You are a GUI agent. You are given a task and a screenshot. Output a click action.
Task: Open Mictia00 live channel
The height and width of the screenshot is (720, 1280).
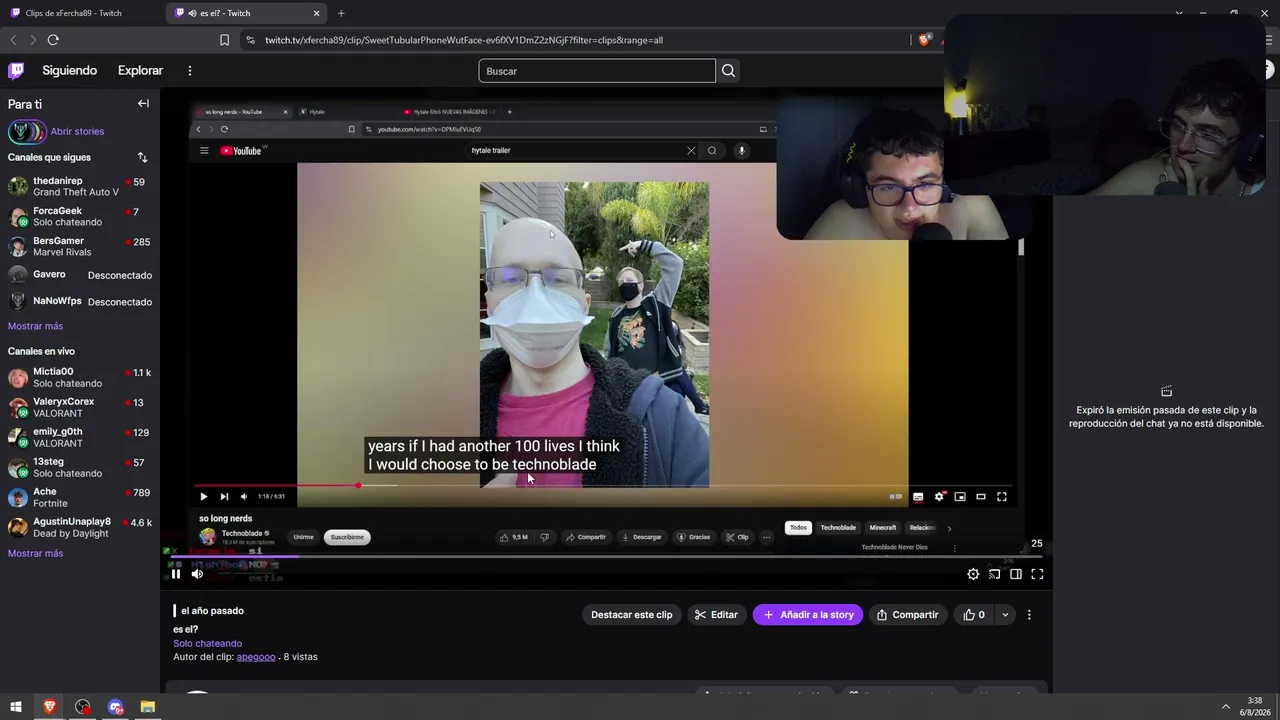(80, 377)
